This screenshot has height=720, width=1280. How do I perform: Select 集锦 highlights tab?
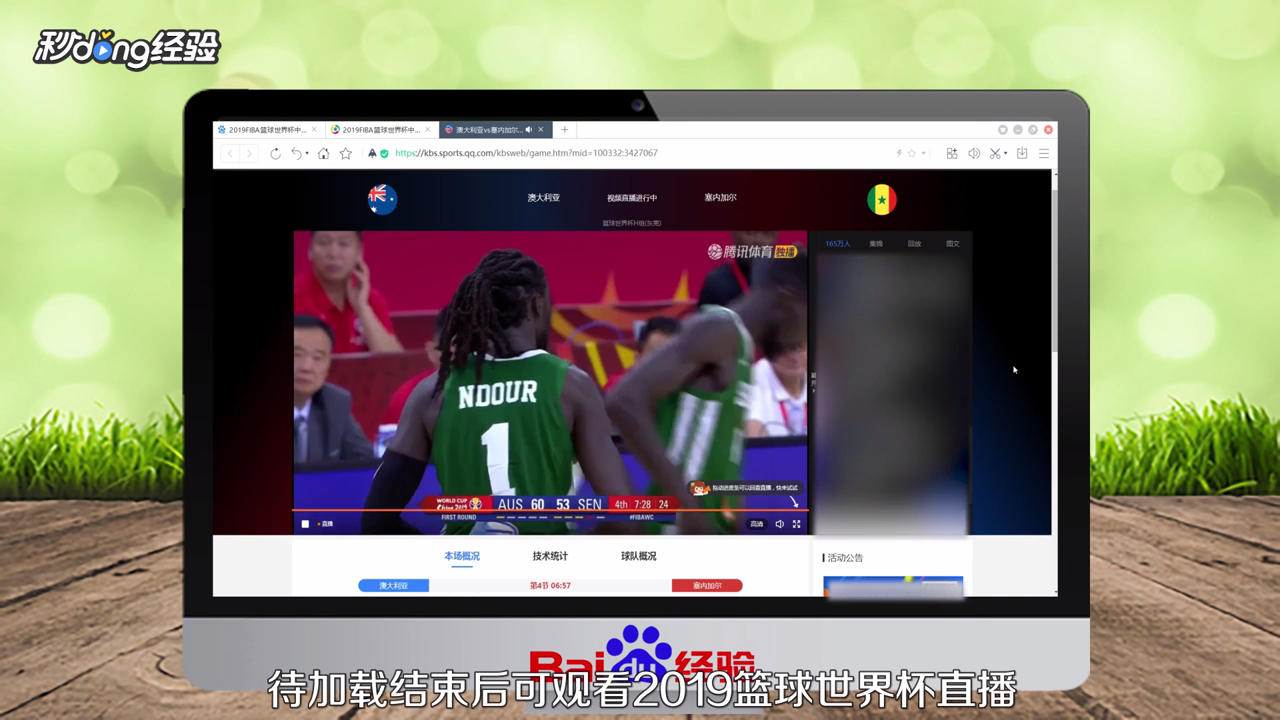tap(876, 244)
